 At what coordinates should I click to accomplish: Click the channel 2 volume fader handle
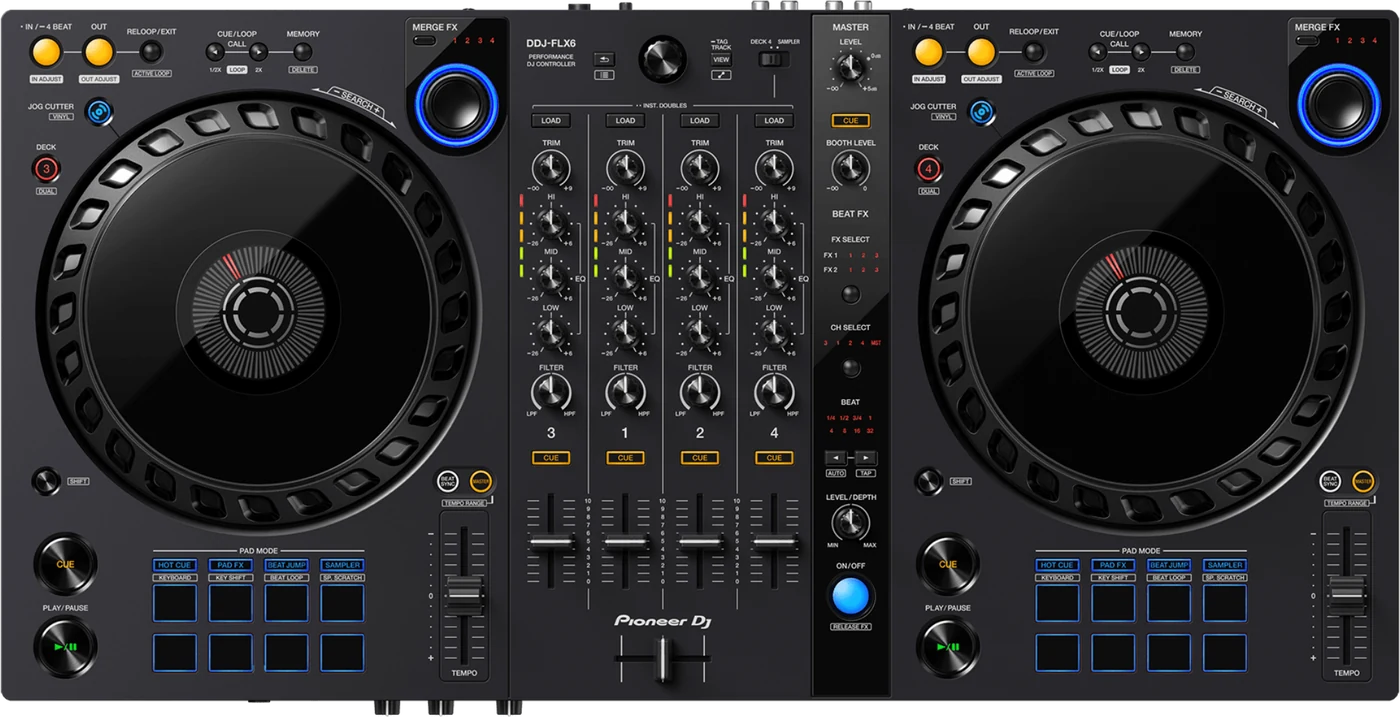(x=700, y=542)
